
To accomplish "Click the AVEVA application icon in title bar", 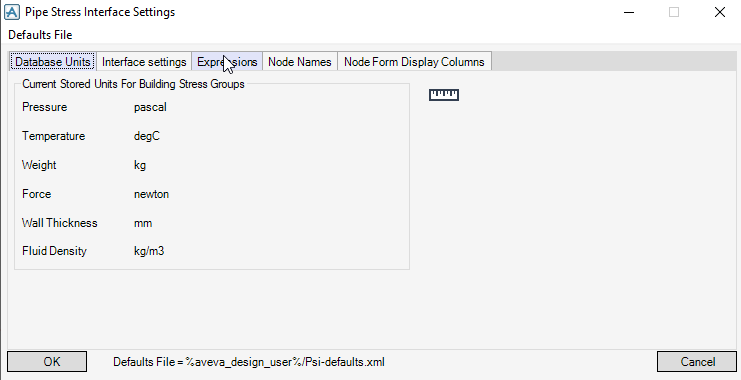I will [x=12, y=12].
